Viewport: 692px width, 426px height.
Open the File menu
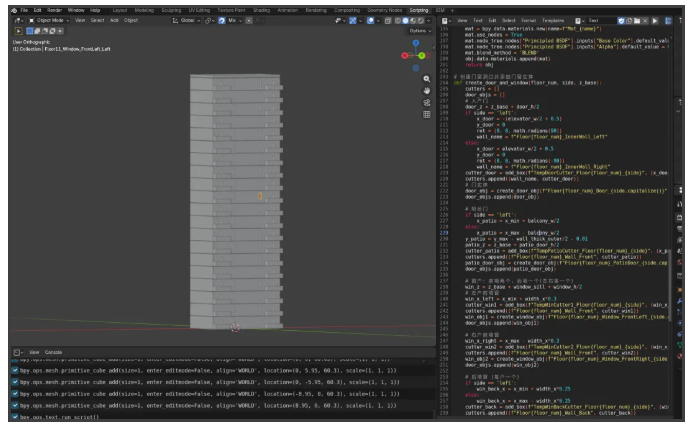click(24, 10)
